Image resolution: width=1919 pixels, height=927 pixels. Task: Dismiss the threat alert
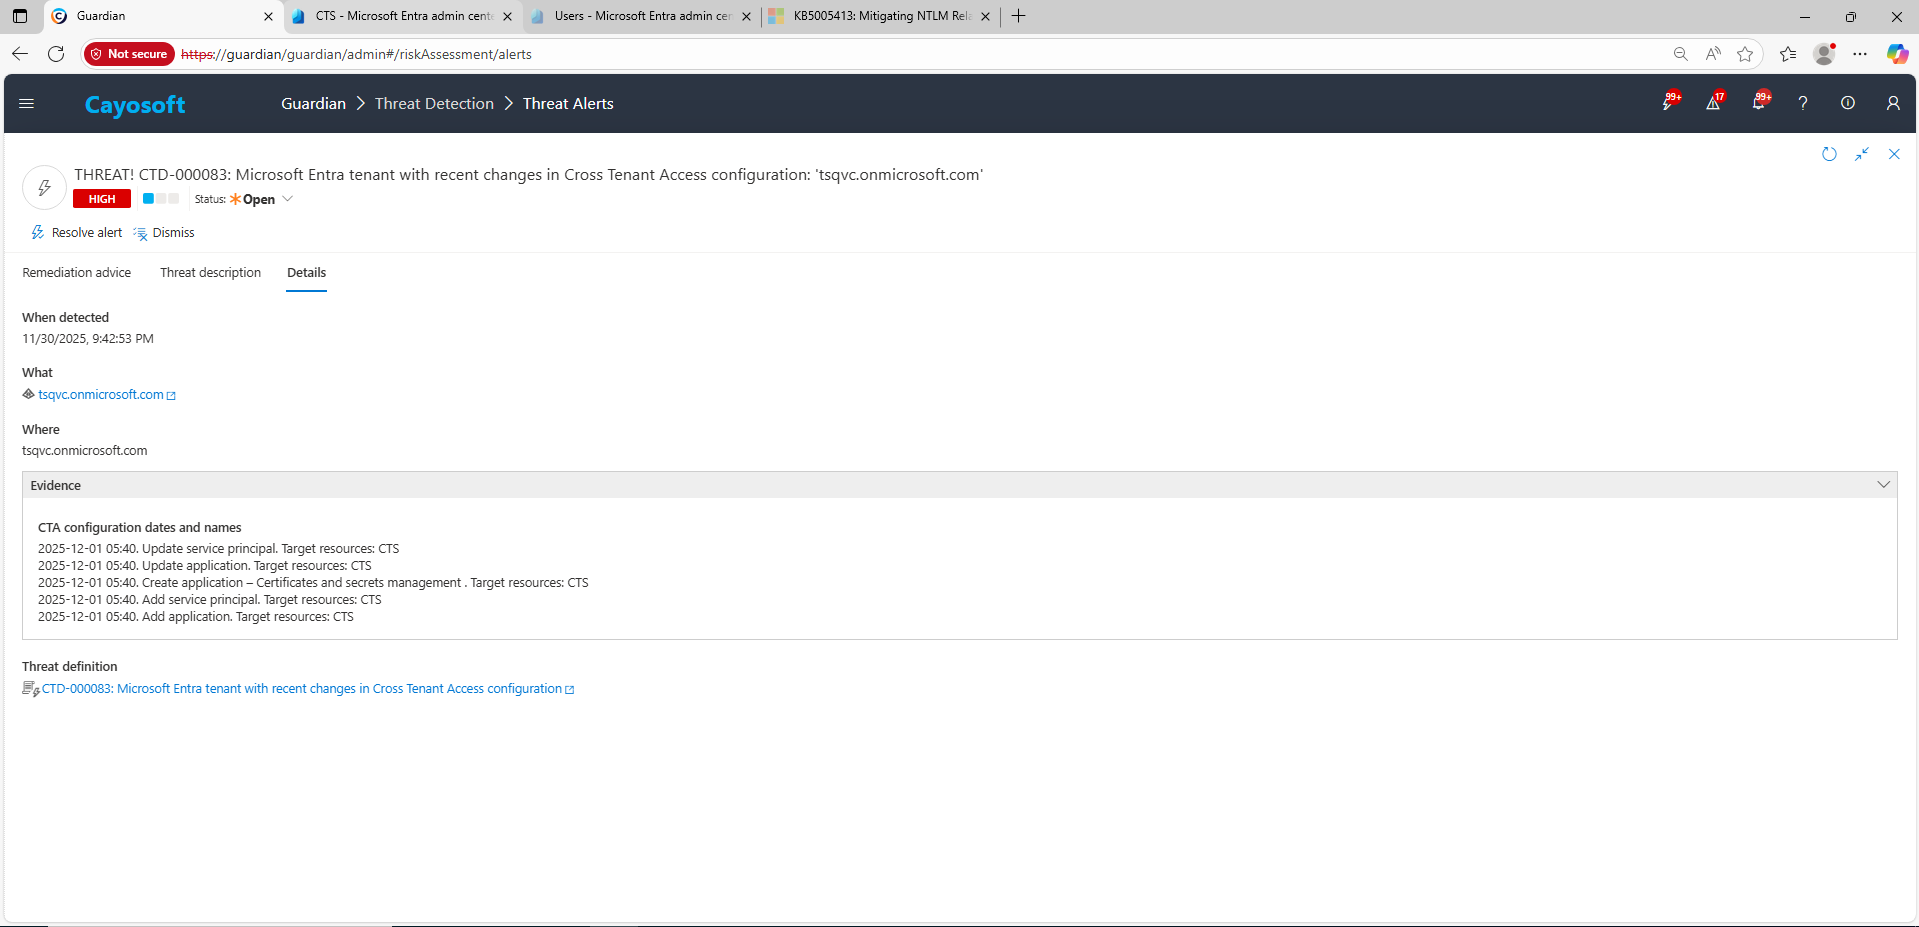point(165,233)
